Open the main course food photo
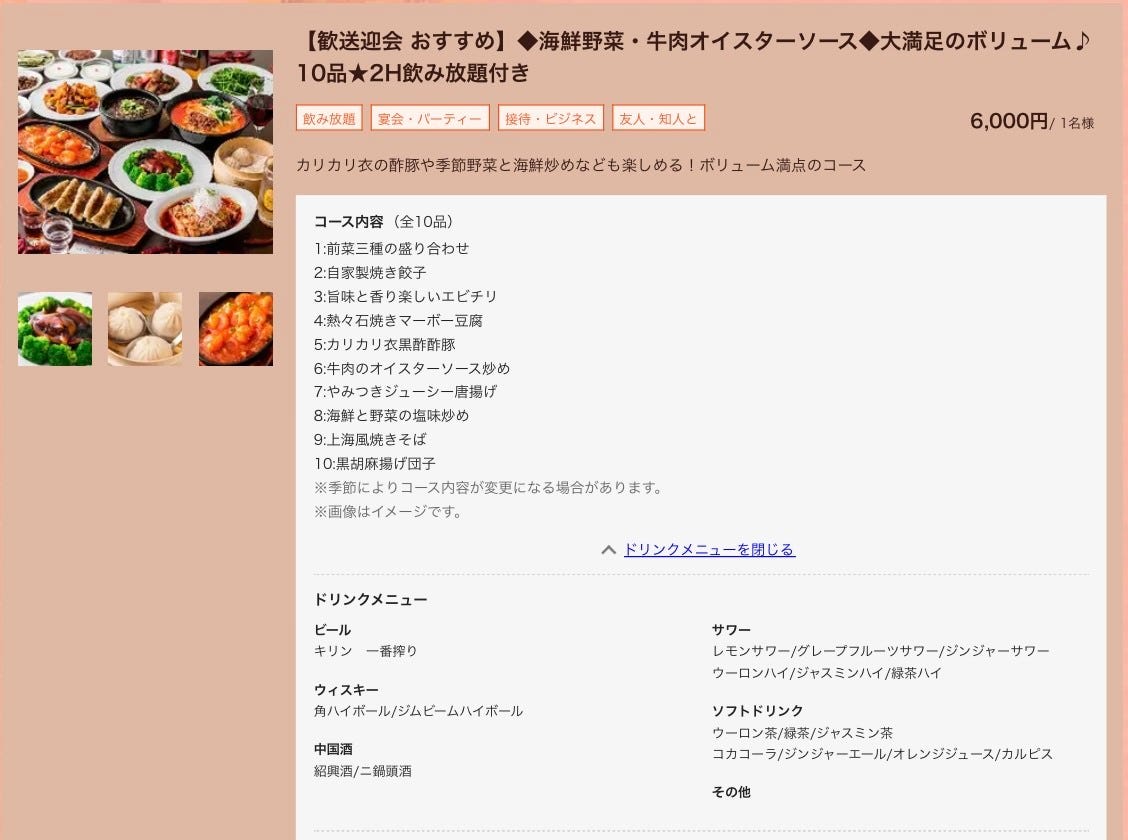The image size is (1128, 840). (145, 152)
